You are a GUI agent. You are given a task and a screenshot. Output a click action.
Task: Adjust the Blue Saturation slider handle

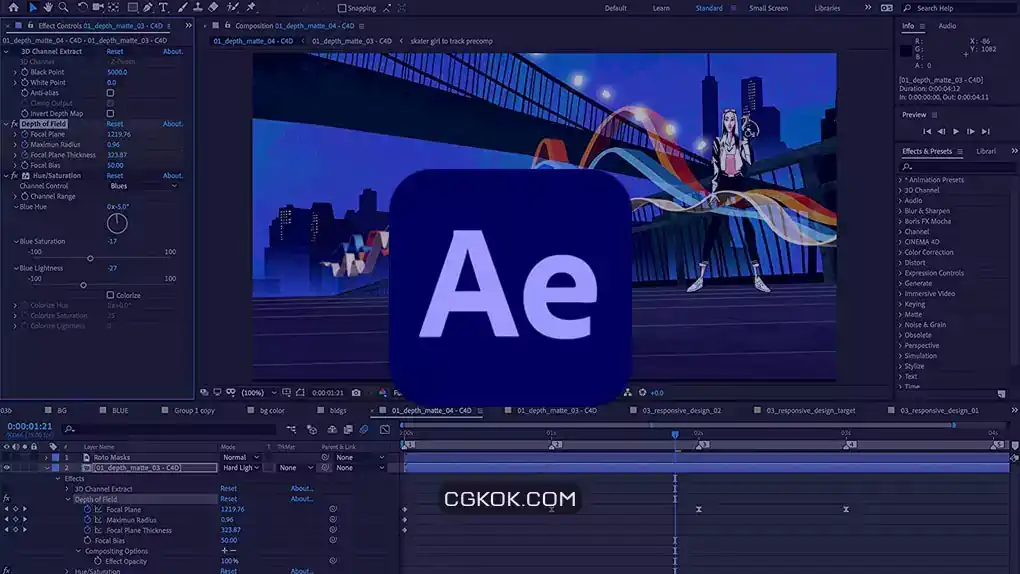coord(90,258)
